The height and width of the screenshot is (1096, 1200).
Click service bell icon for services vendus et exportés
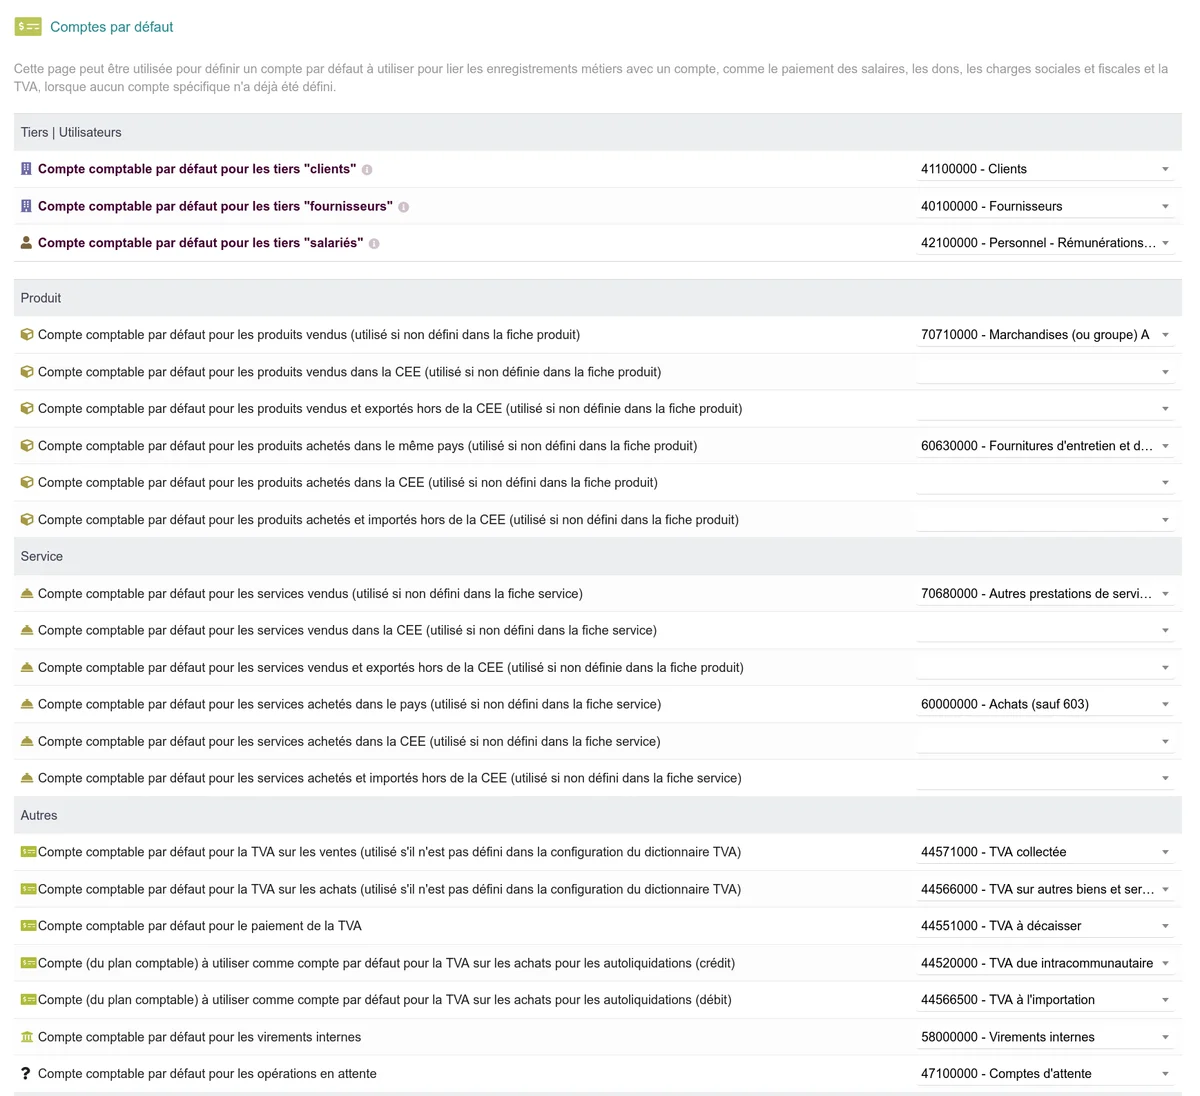pyautogui.click(x=27, y=668)
